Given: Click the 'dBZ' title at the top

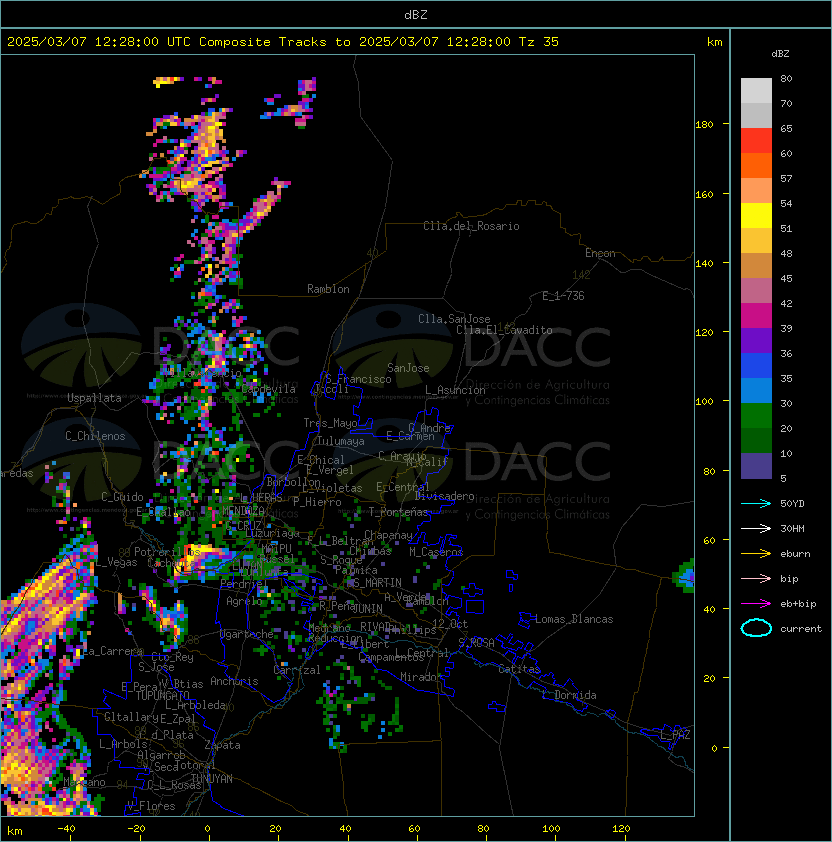Looking at the screenshot, I should (416, 14).
